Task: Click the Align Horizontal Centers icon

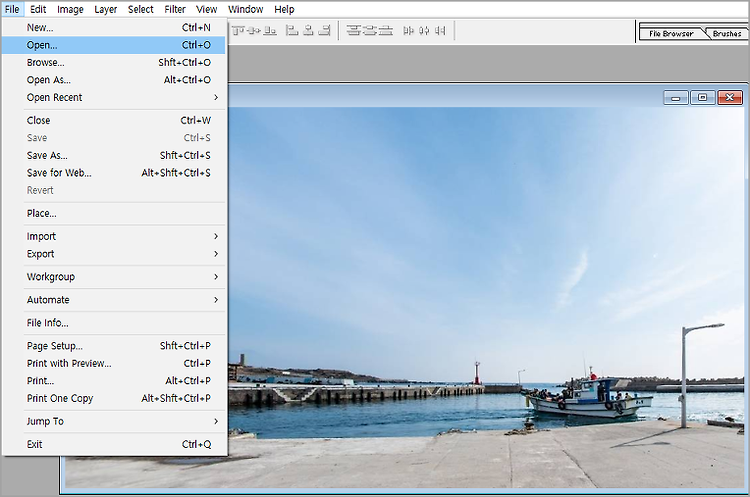Action: (x=308, y=31)
